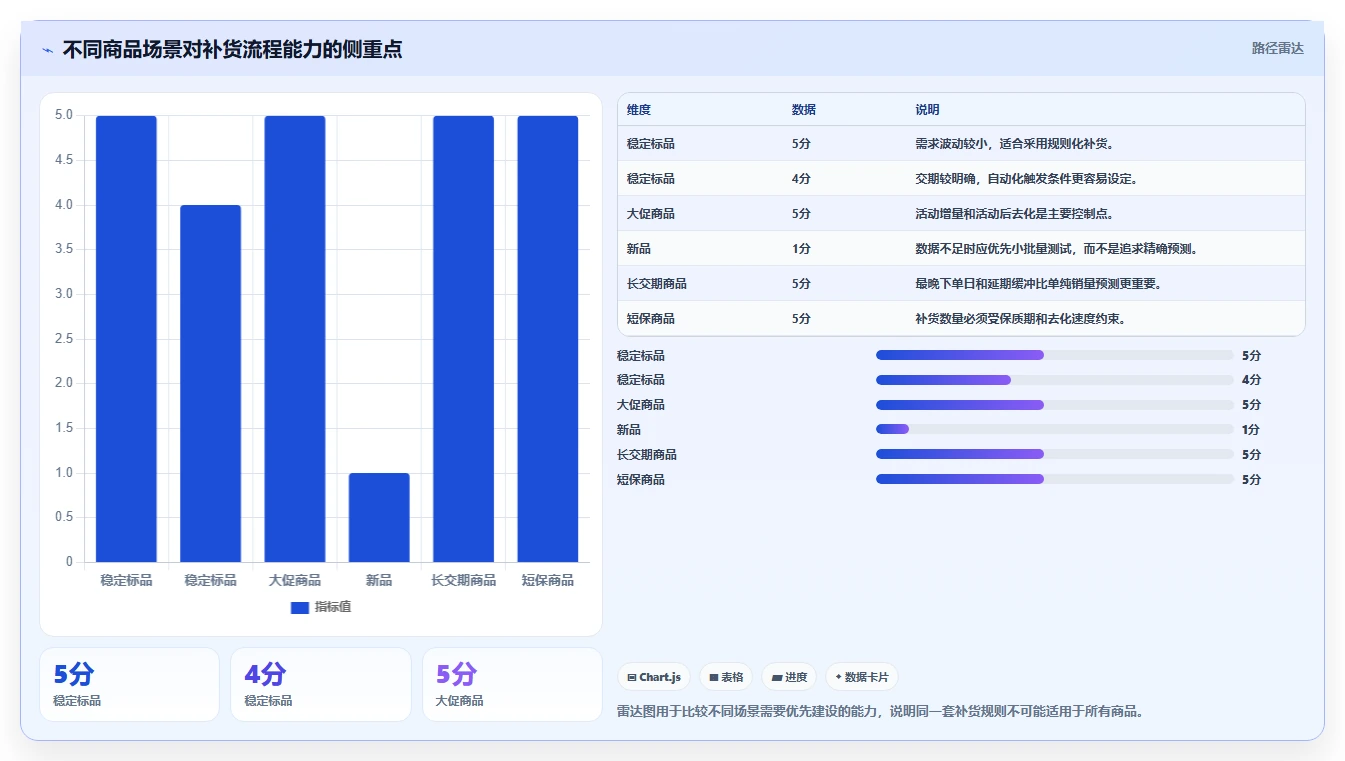Click the short 新品 bar in chart
Viewport: 1345px width, 761px height.
coord(379,517)
